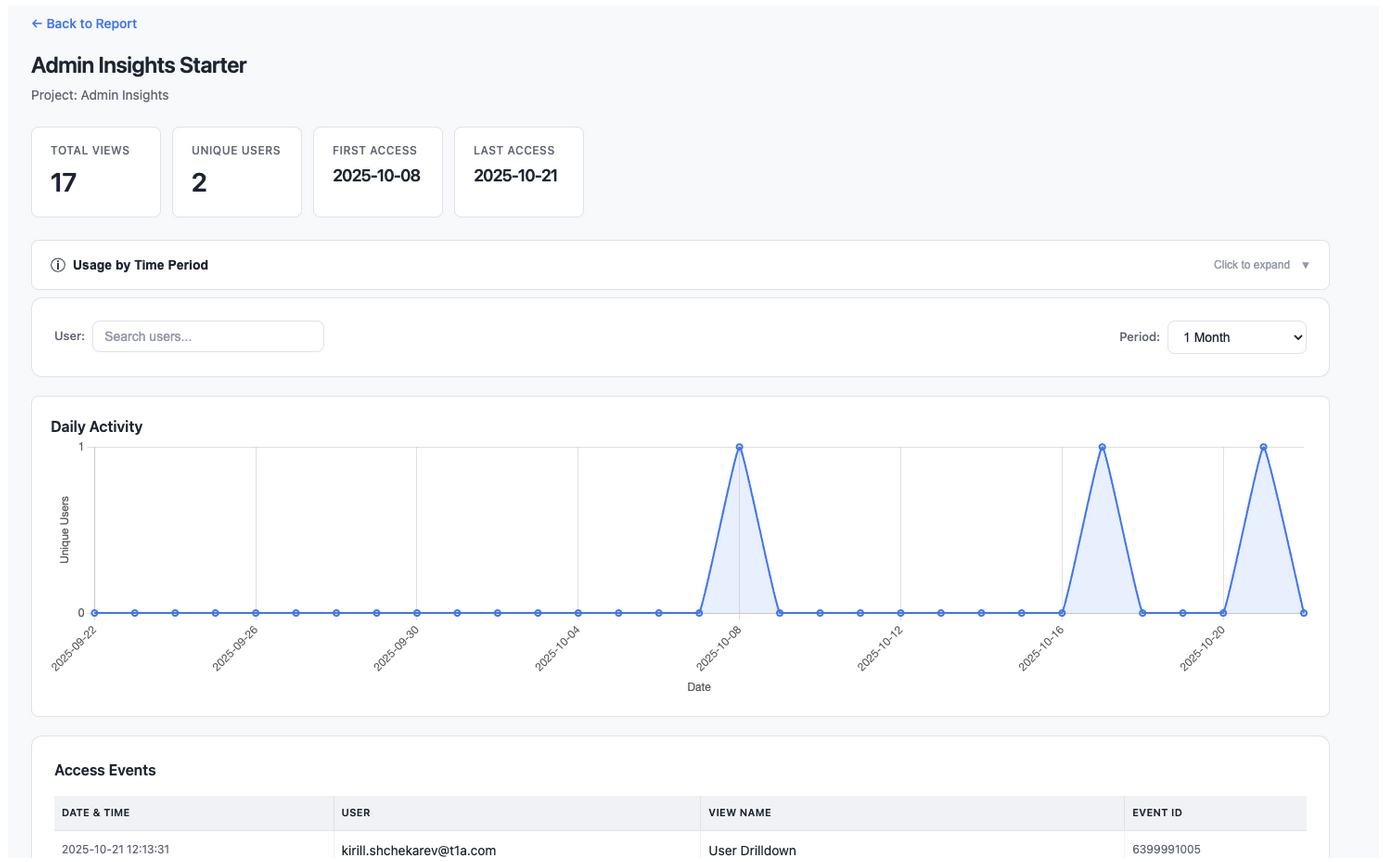Click the User column header
The height and width of the screenshot is (862, 1384).
(356, 813)
